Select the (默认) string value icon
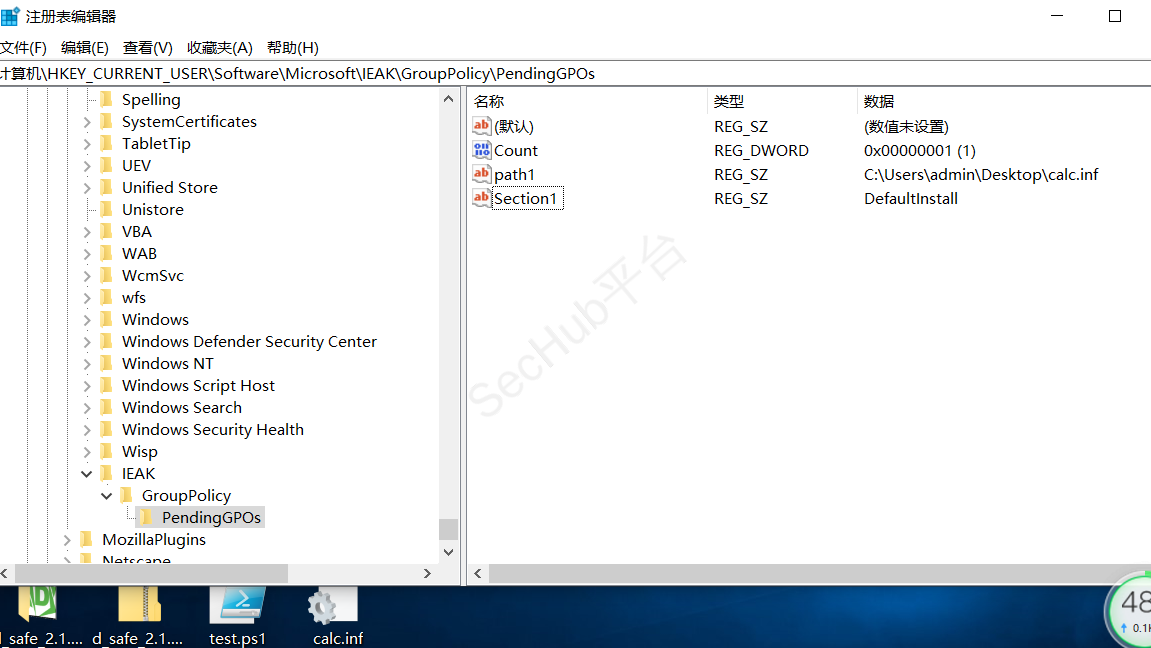The image size is (1151, 648). (482, 126)
